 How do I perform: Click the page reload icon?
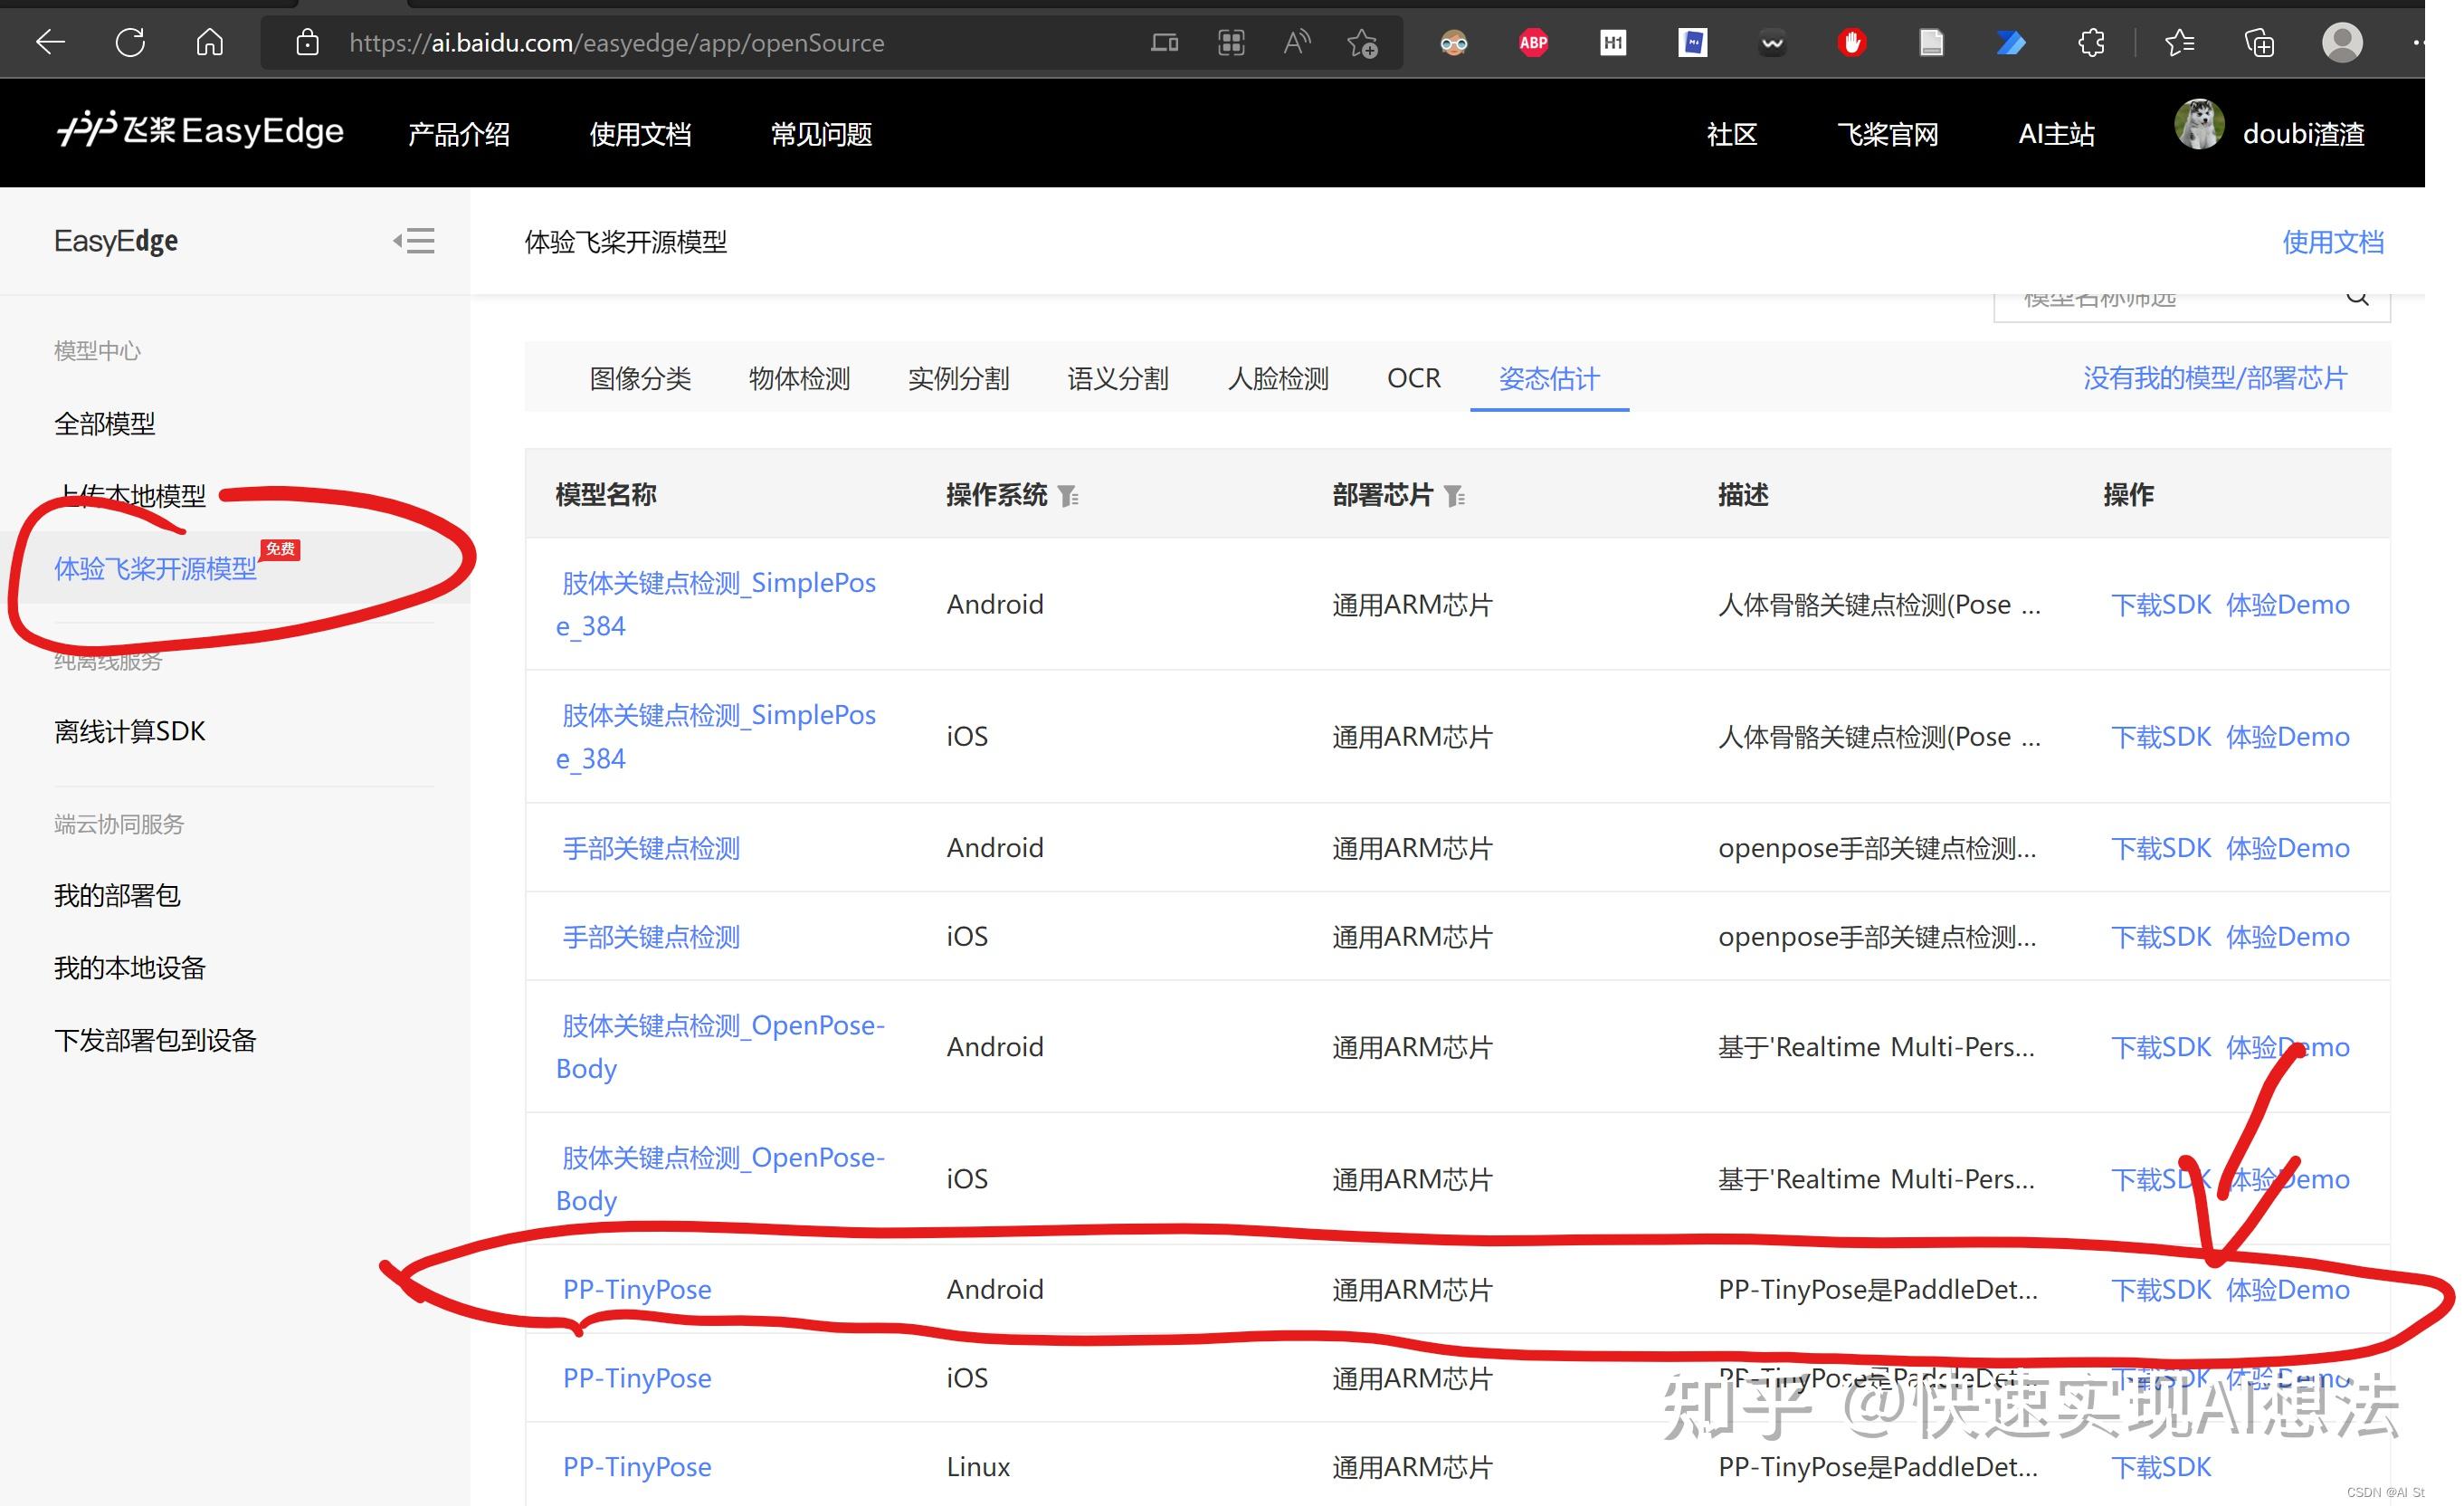(x=130, y=42)
